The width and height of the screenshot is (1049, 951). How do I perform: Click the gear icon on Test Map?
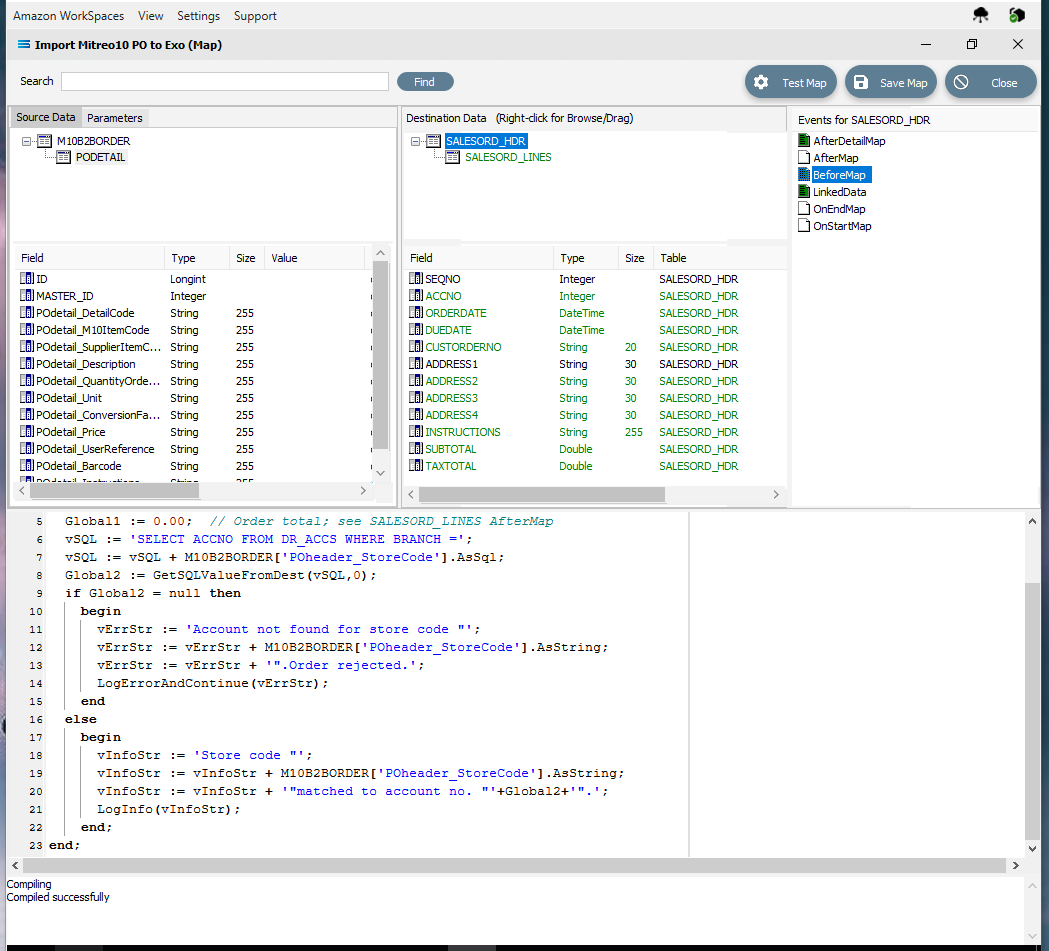click(761, 82)
